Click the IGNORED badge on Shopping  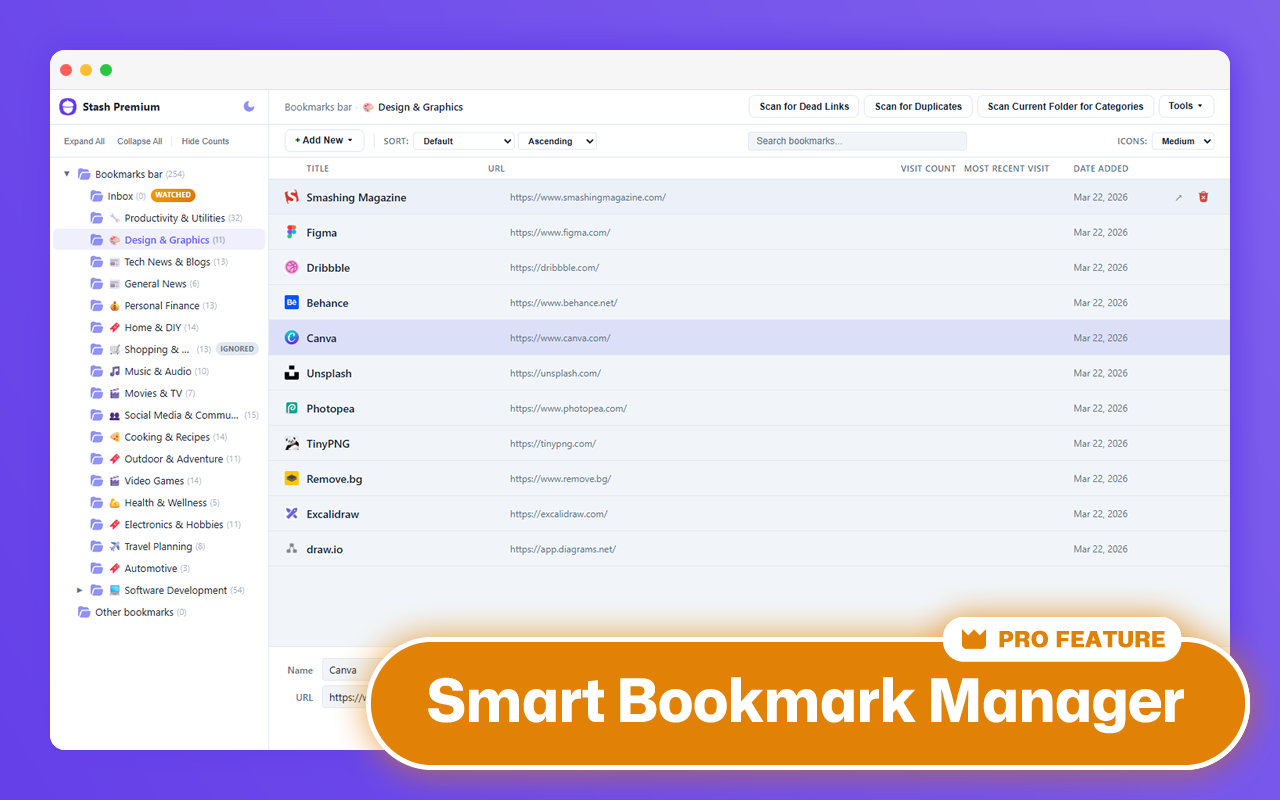[238, 349]
